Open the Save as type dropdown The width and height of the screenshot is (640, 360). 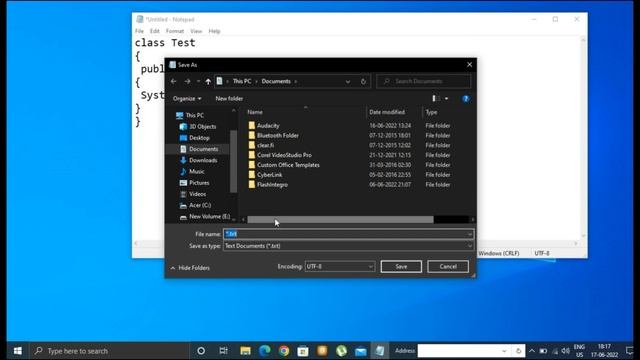348,246
